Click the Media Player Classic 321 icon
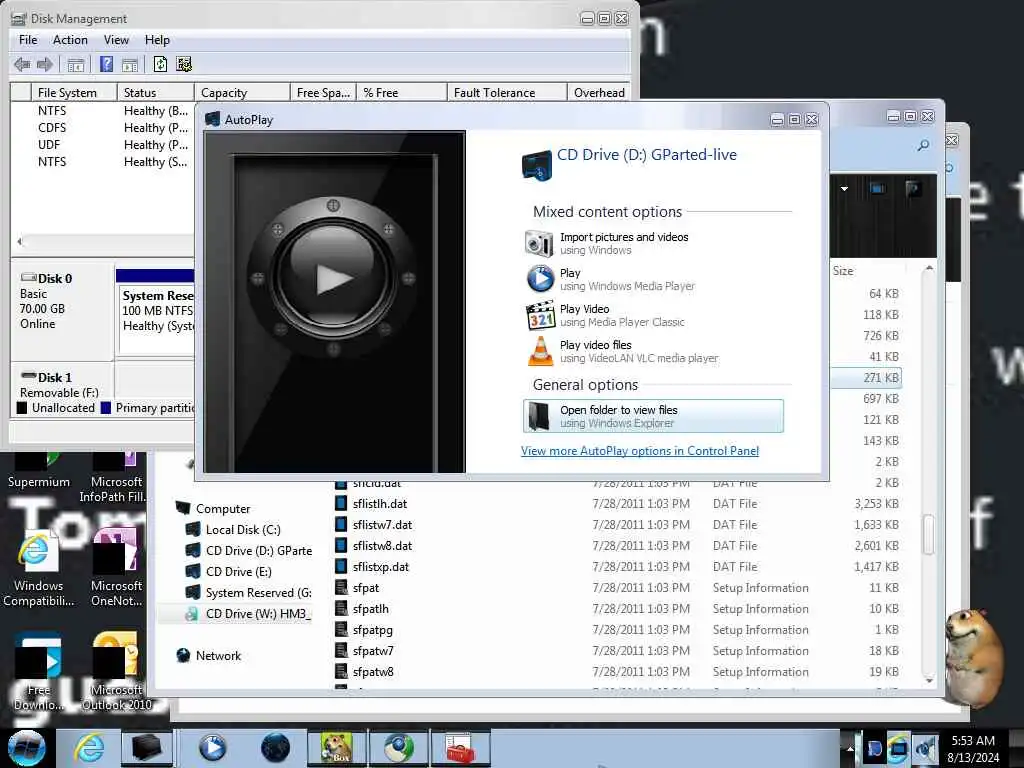This screenshot has width=1024, height=768. [x=540, y=315]
